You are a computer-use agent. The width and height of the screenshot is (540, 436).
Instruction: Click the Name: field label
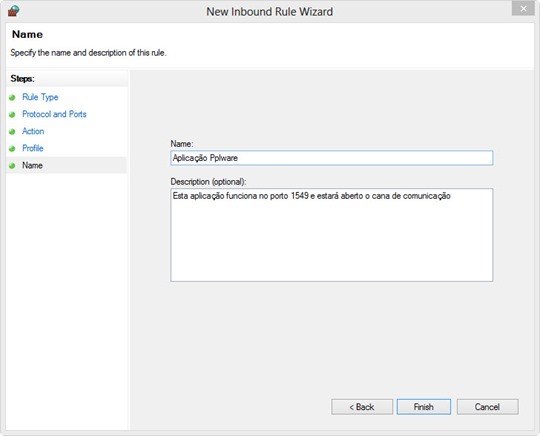182,144
